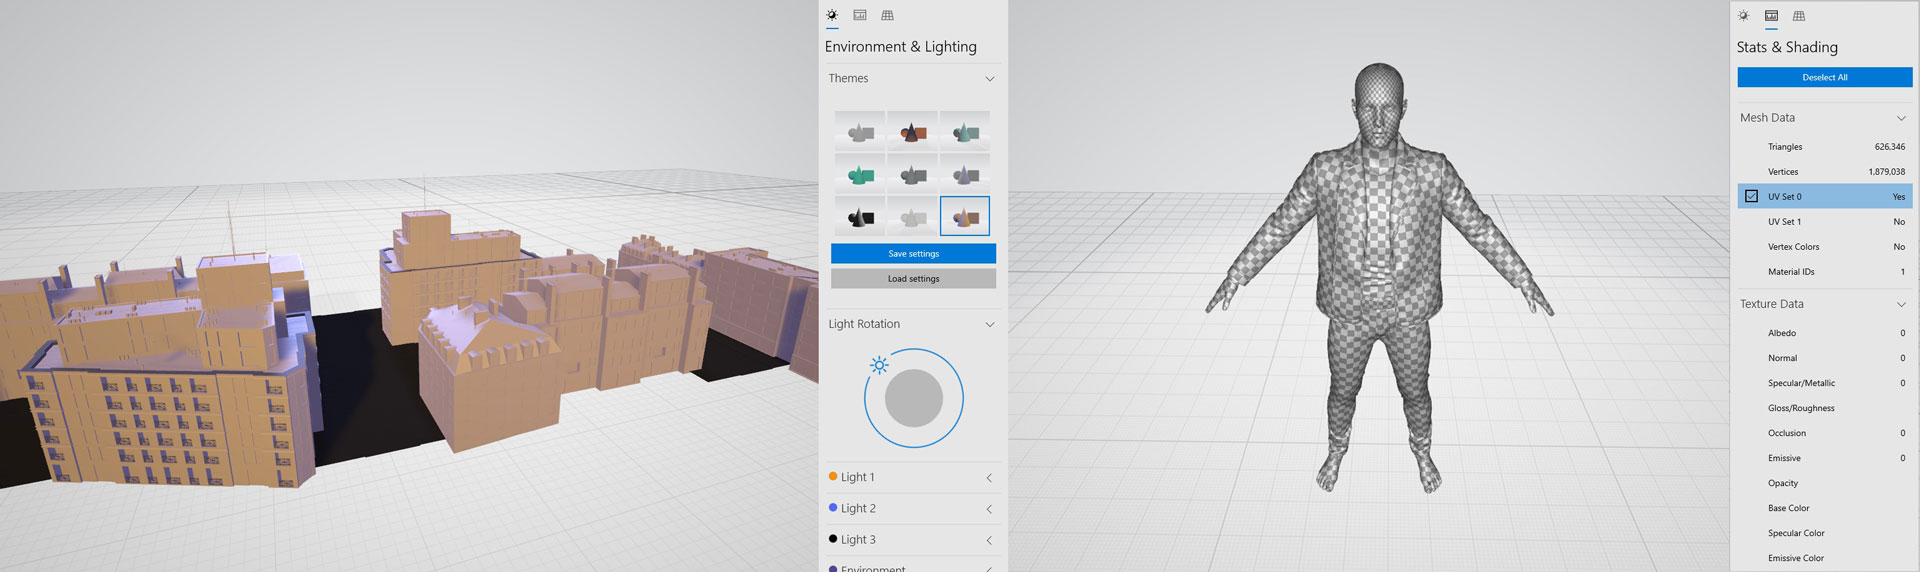The image size is (1920, 572).
Task: Open Stats & Shading tab in left panel
Action: coord(859,15)
